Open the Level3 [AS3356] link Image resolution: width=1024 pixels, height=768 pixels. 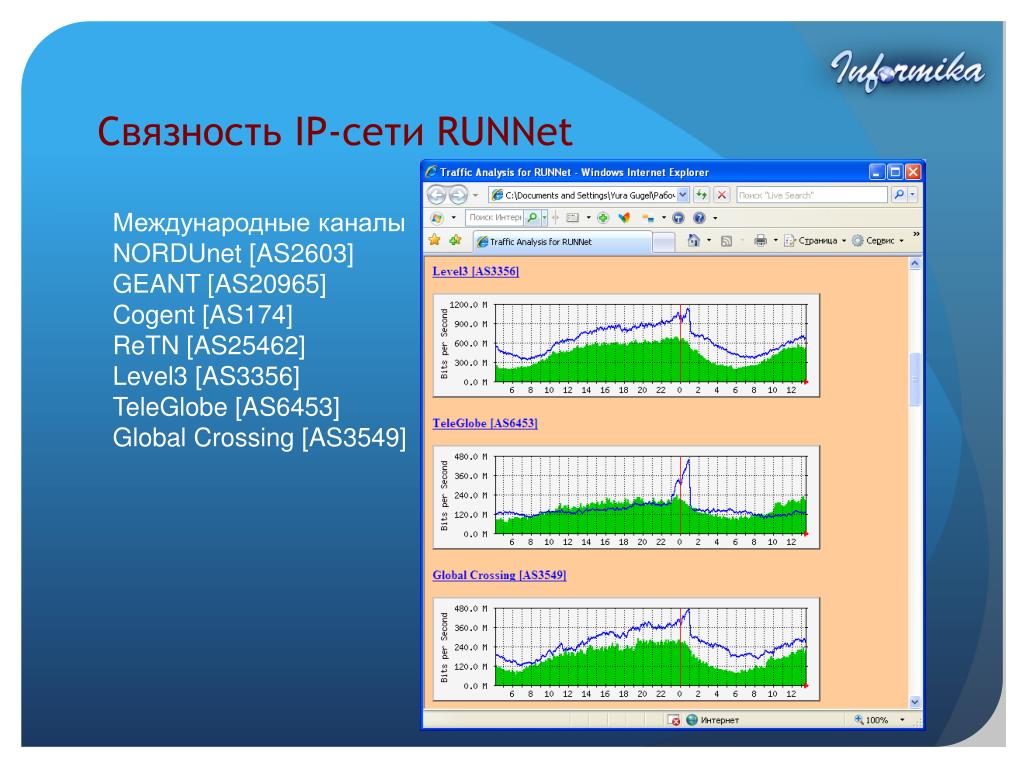(475, 271)
